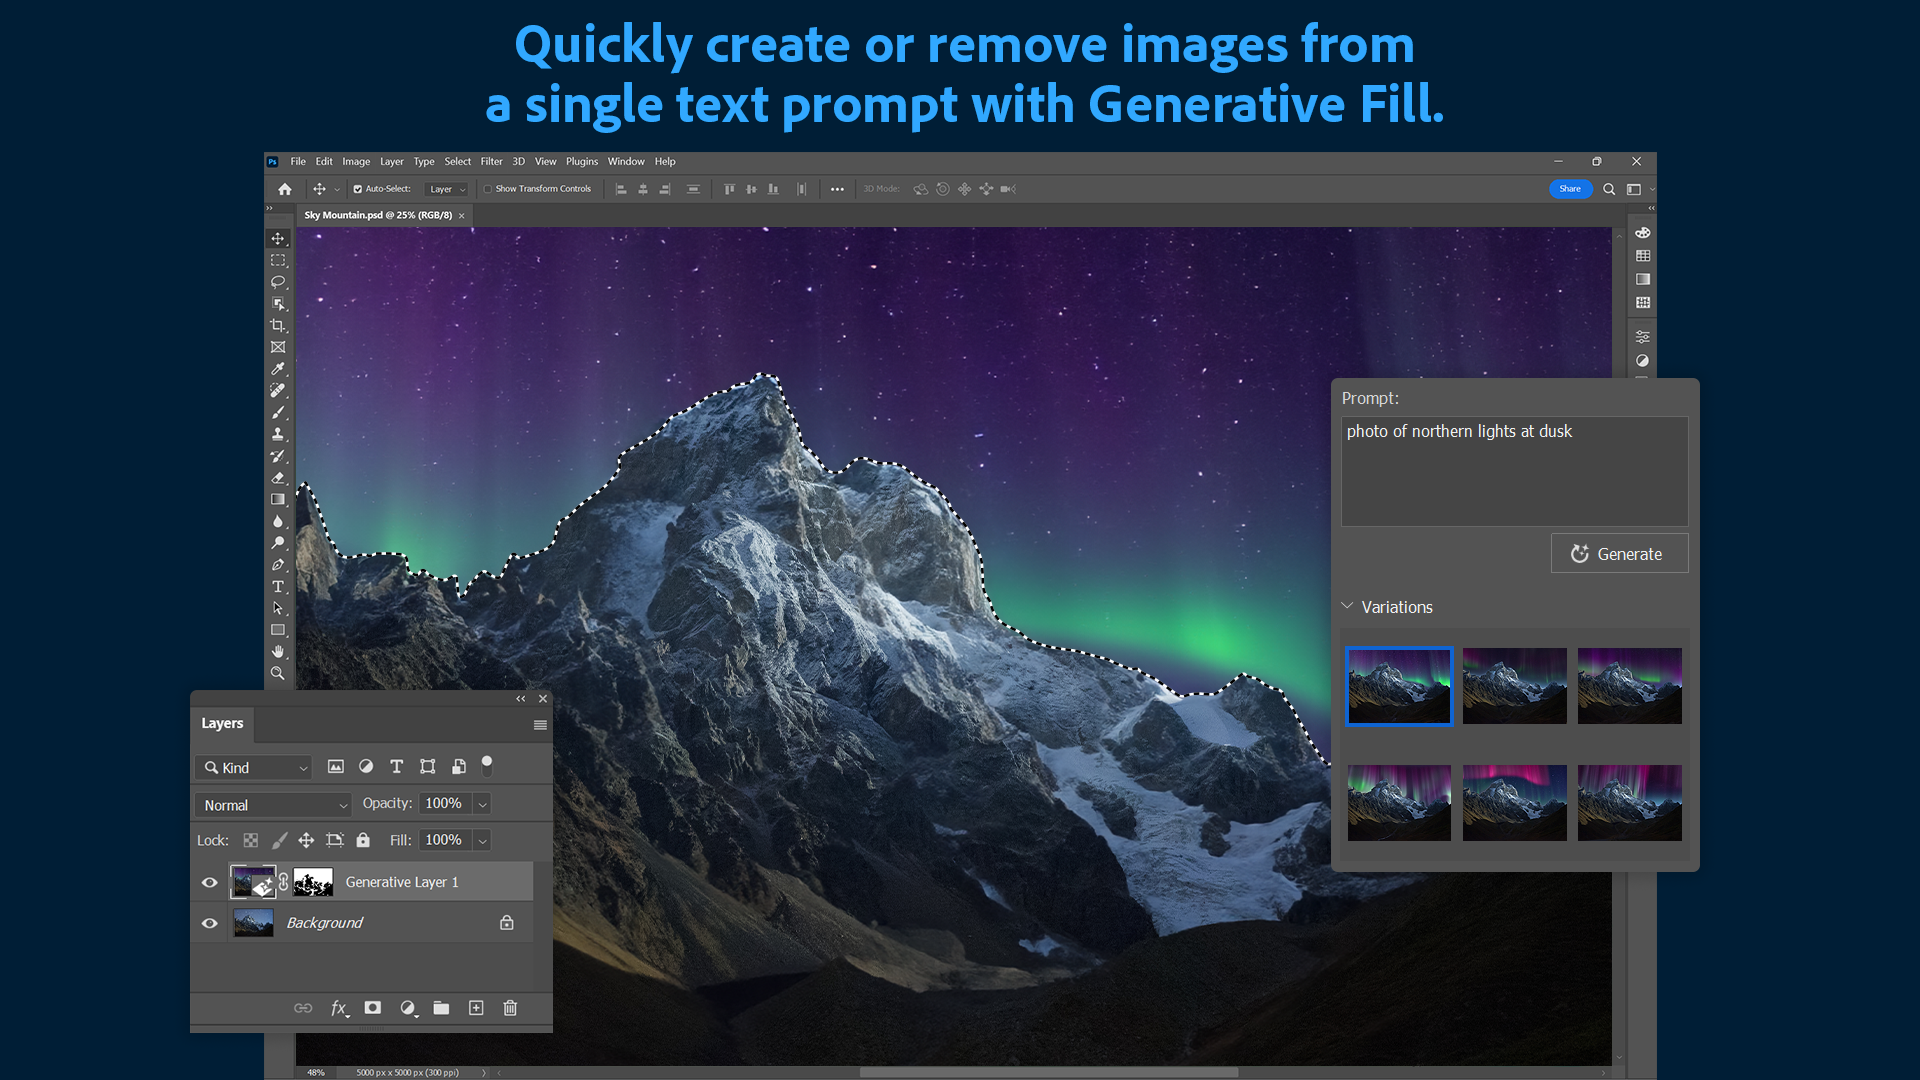The width and height of the screenshot is (1920, 1080).
Task: Toggle visibility of Generative Layer 1
Action: pyautogui.click(x=209, y=882)
